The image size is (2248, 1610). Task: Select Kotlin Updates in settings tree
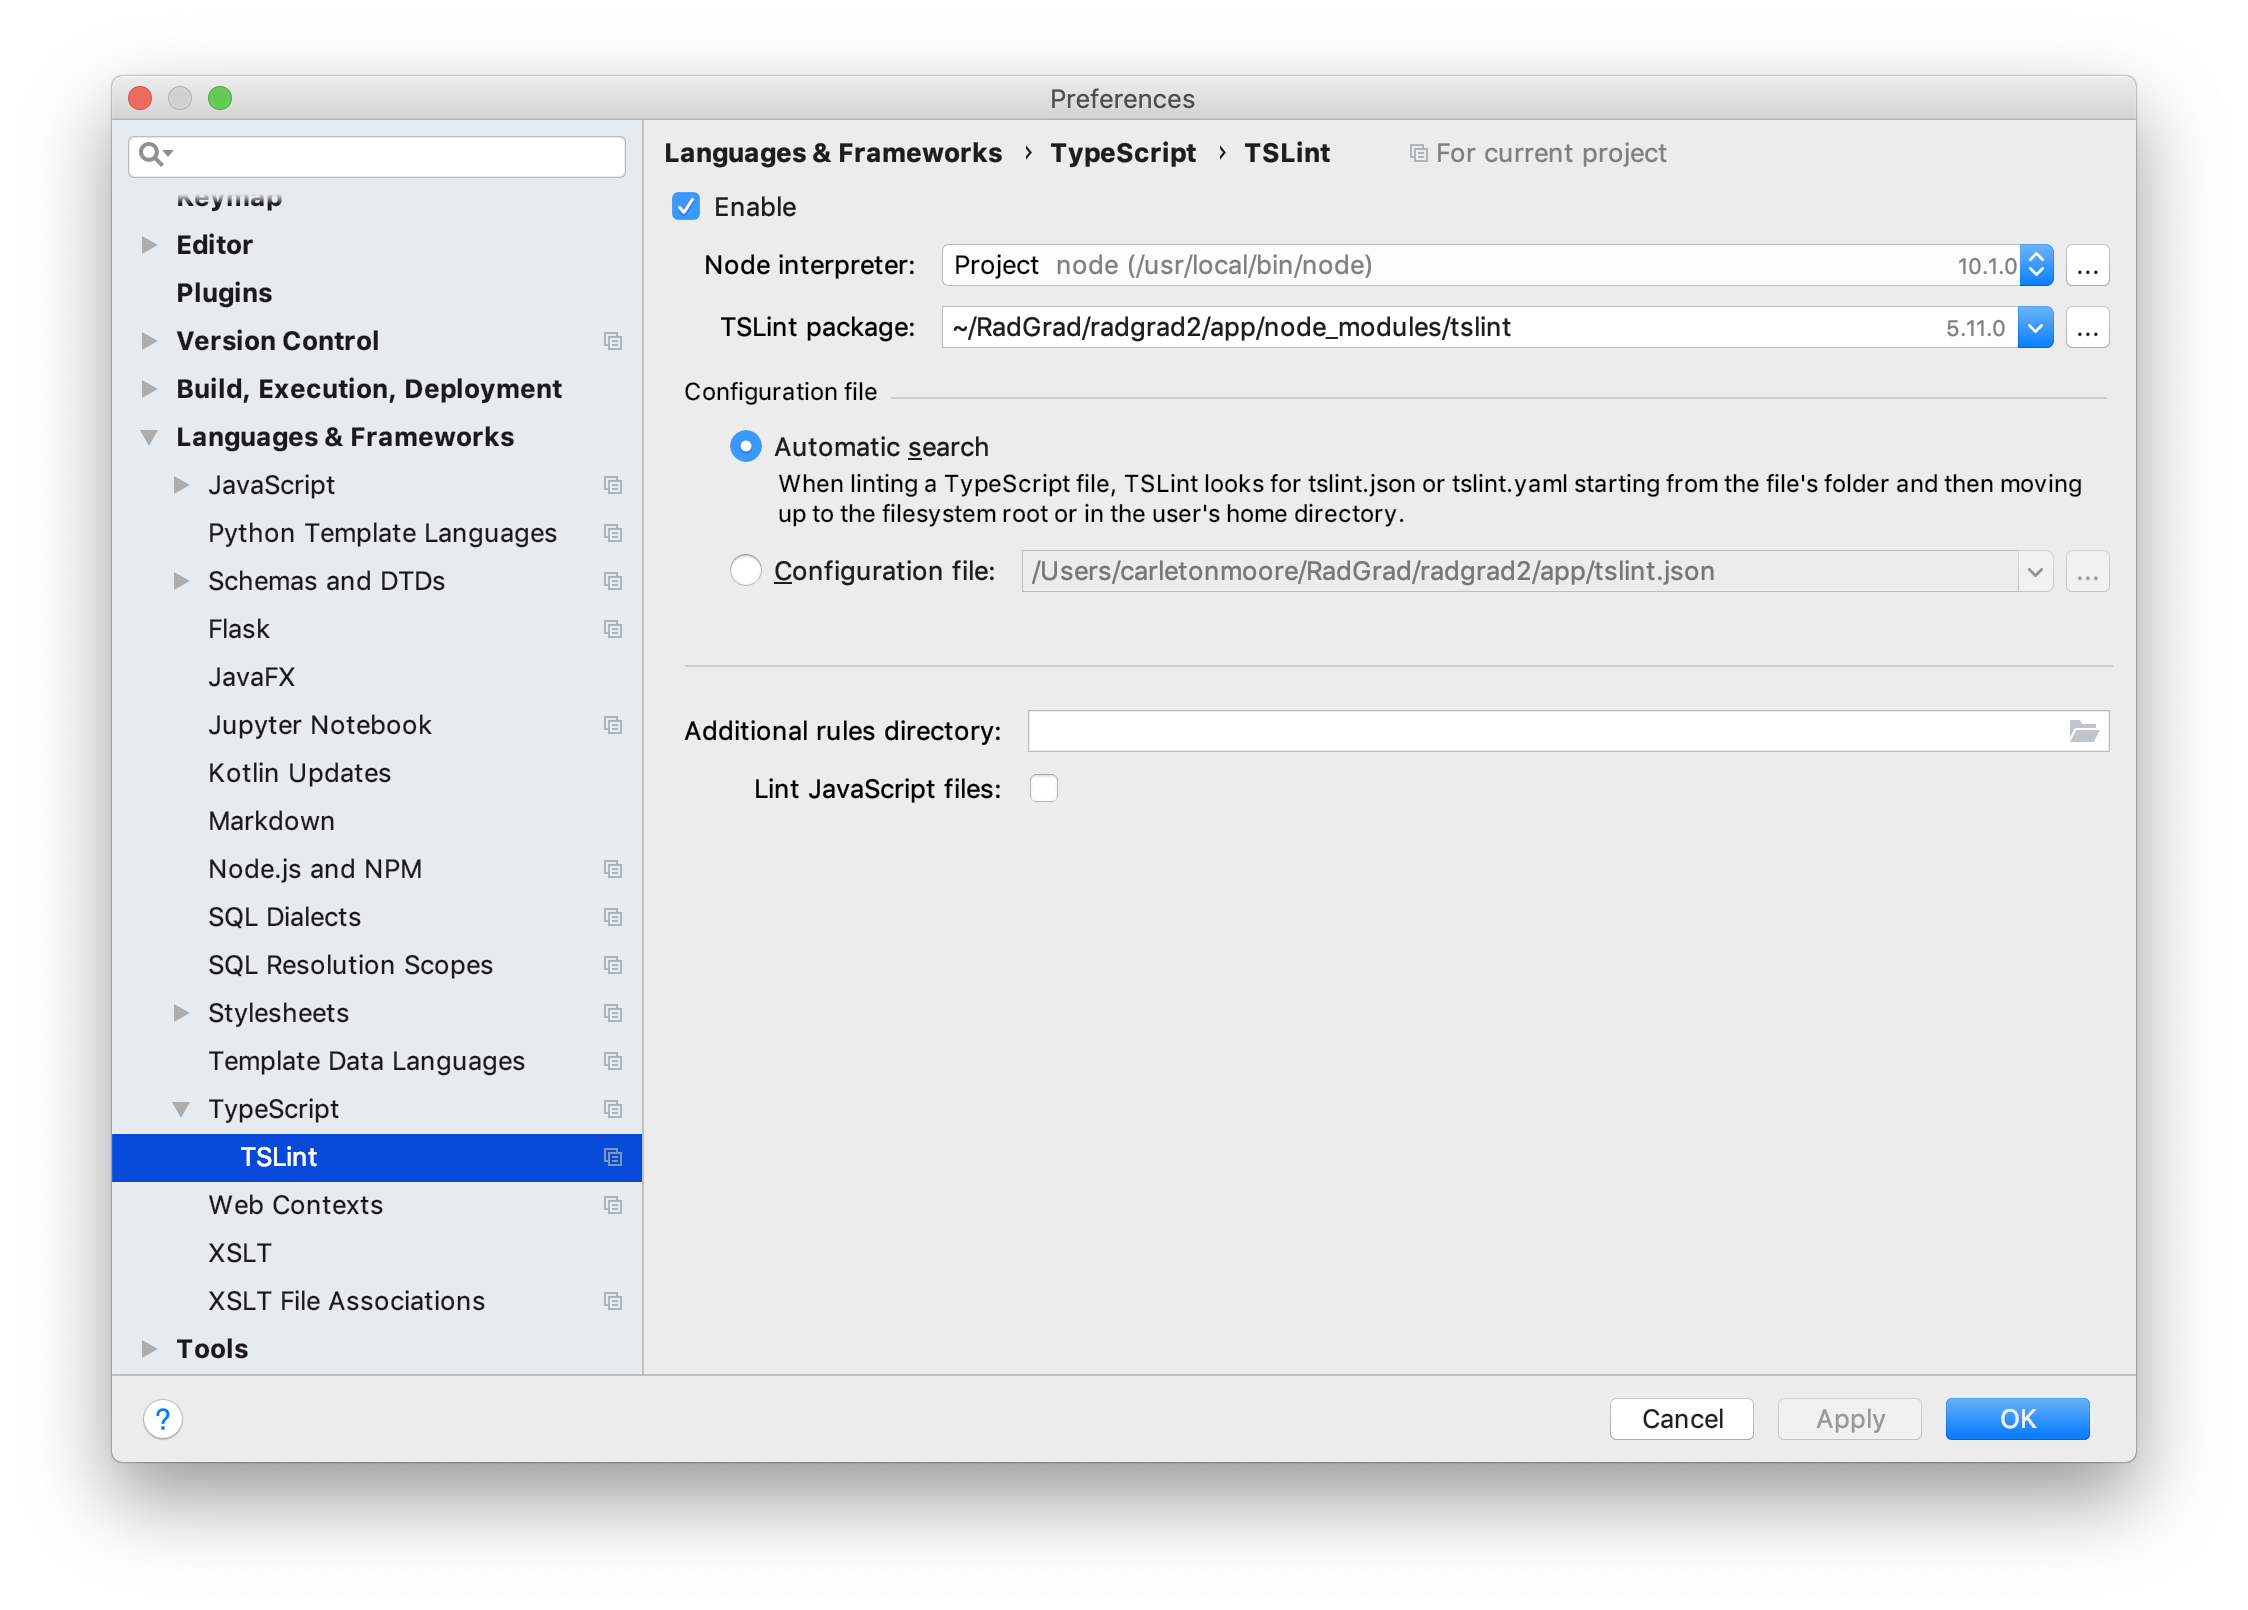pyautogui.click(x=299, y=773)
